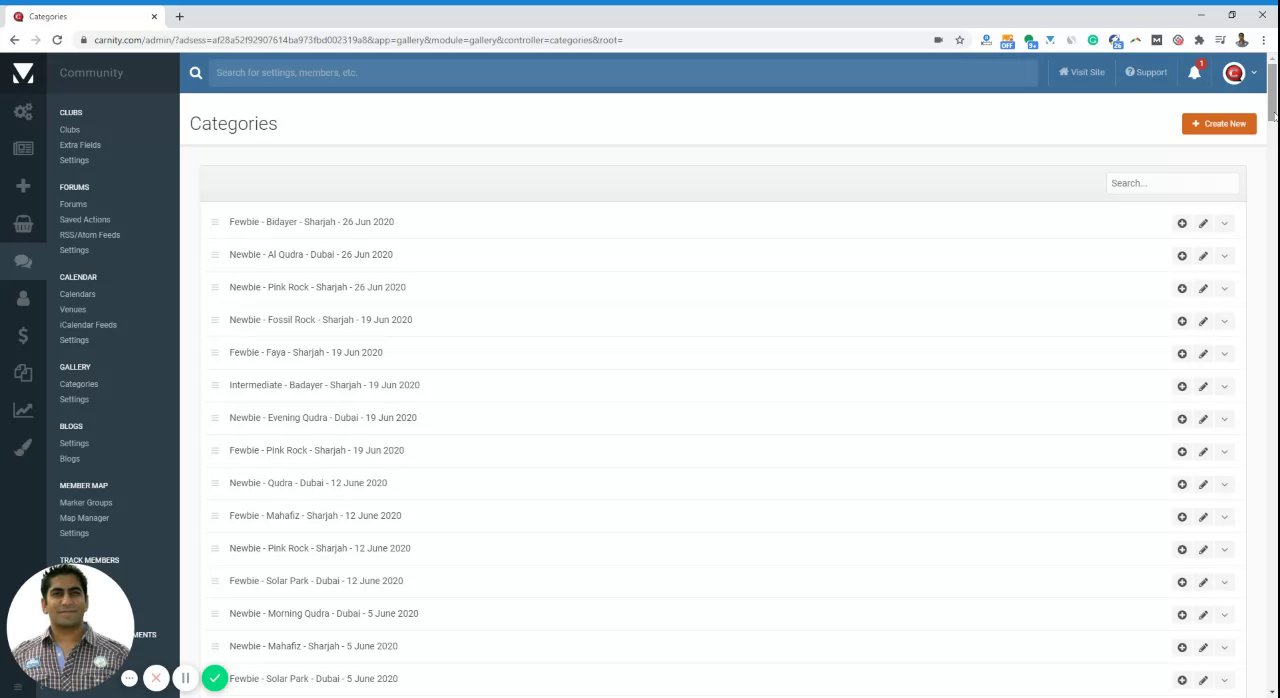Open the dollar sign payments icon
This screenshot has width=1280, height=698.
(x=23, y=336)
